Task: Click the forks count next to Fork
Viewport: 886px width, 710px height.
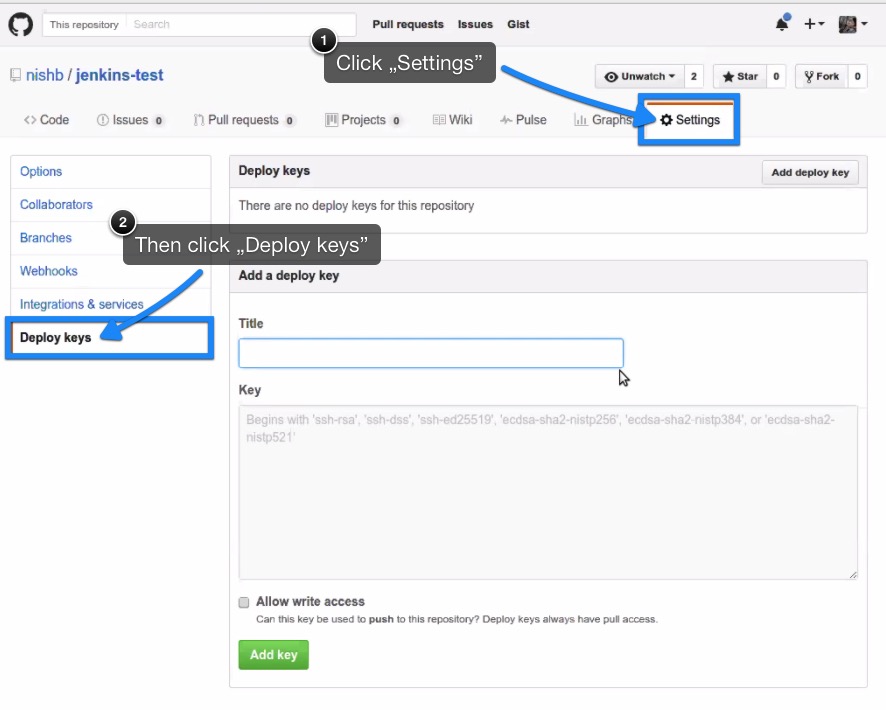Action: pos(857,76)
